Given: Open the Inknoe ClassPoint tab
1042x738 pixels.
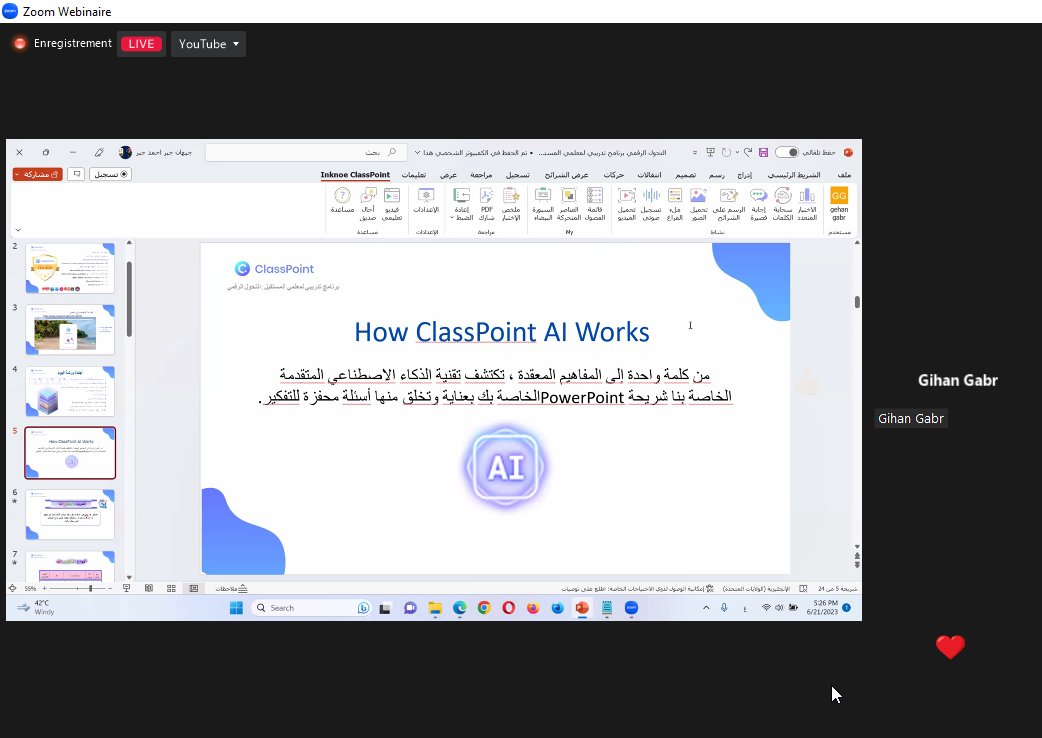Looking at the screenshot, I should tap(355, 175).
